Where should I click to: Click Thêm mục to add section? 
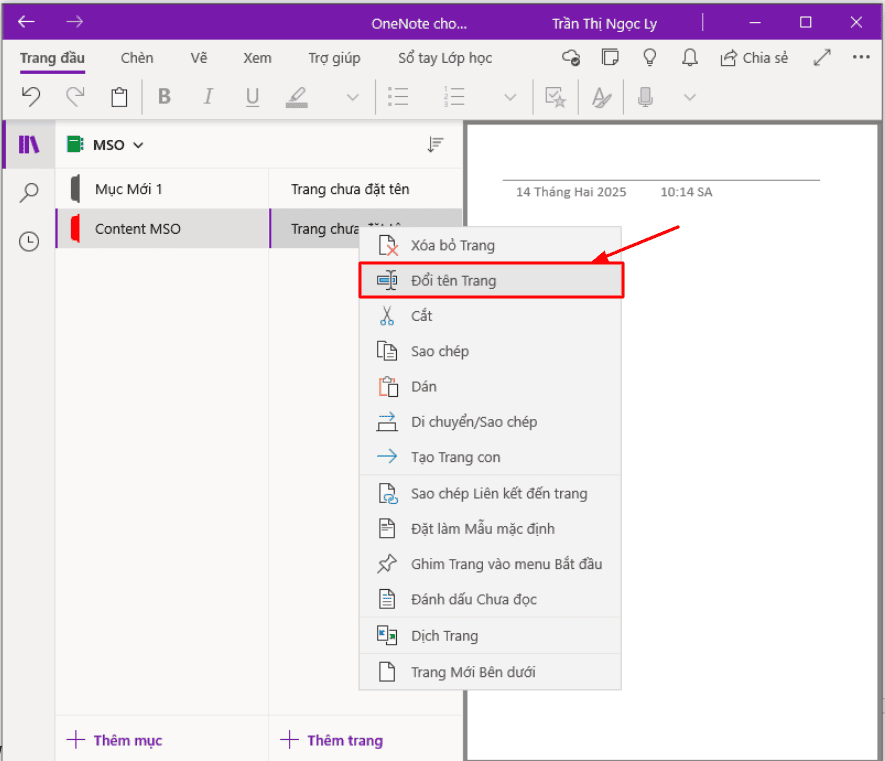click(115, 740)
